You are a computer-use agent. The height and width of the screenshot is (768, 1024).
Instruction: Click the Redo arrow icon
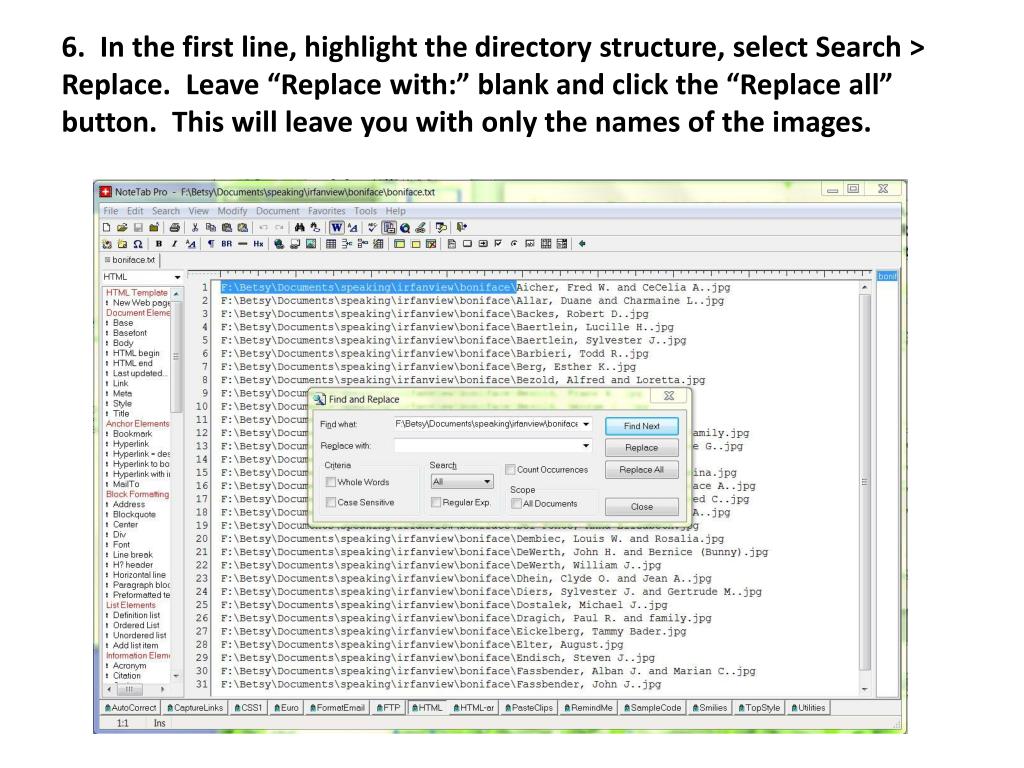point(279,227)
